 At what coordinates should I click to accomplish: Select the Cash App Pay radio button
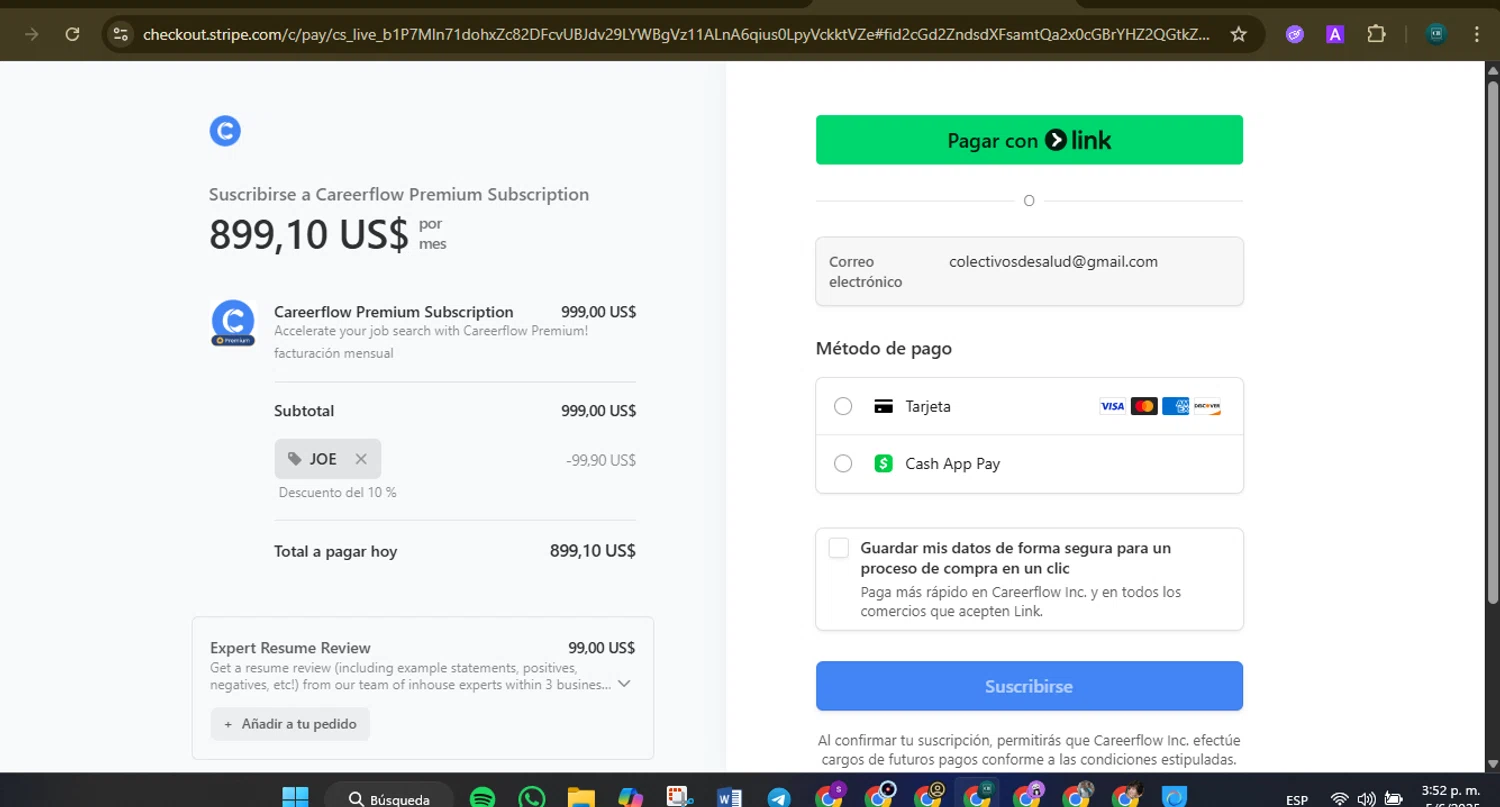point(843,463)
